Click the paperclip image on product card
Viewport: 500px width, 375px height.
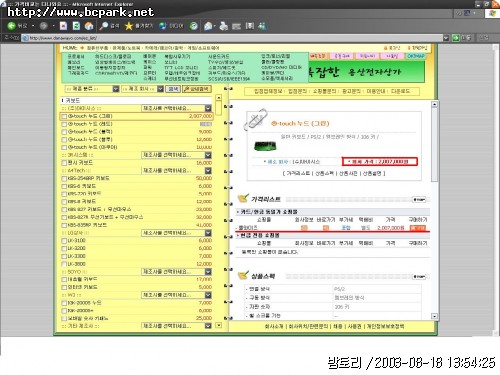pyautogui.click(x=256, y=119)
